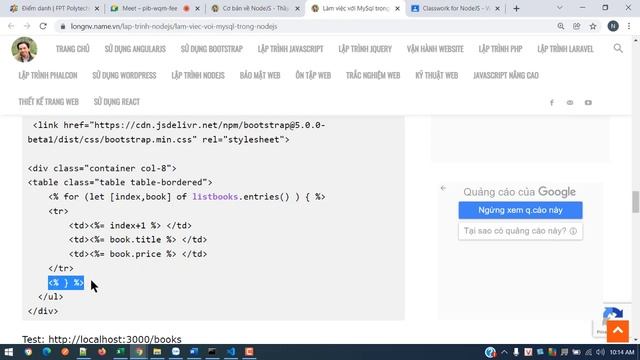Open Bảo Mật Web menu
The height and width of the screenshot is (360, 640).
(x=260, y=76)
